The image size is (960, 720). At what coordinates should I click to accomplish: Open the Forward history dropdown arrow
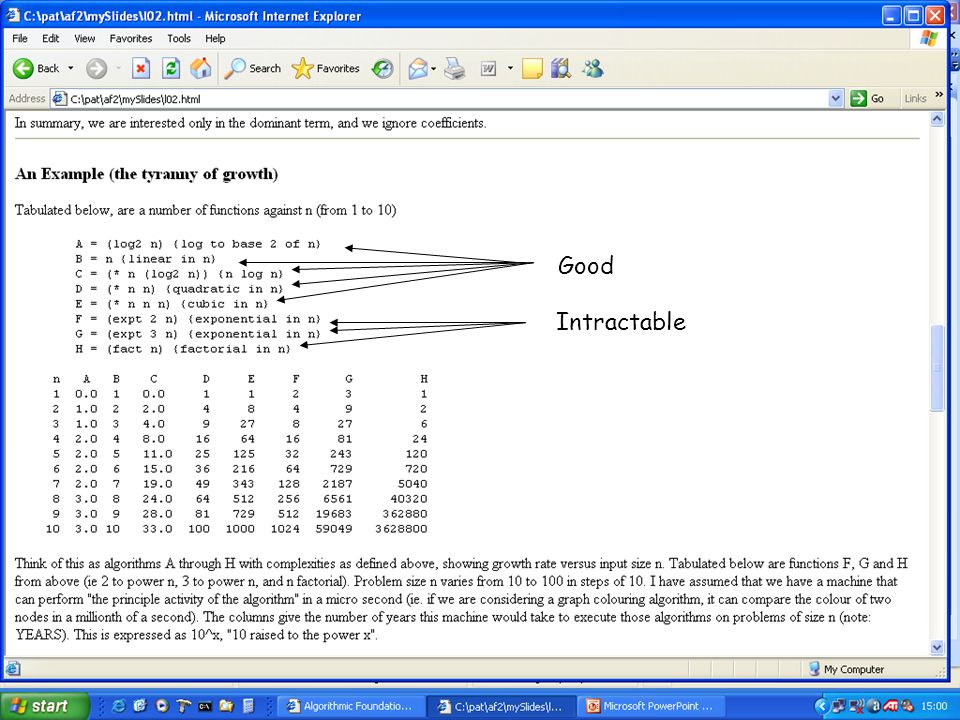click(x=118, y=69)
